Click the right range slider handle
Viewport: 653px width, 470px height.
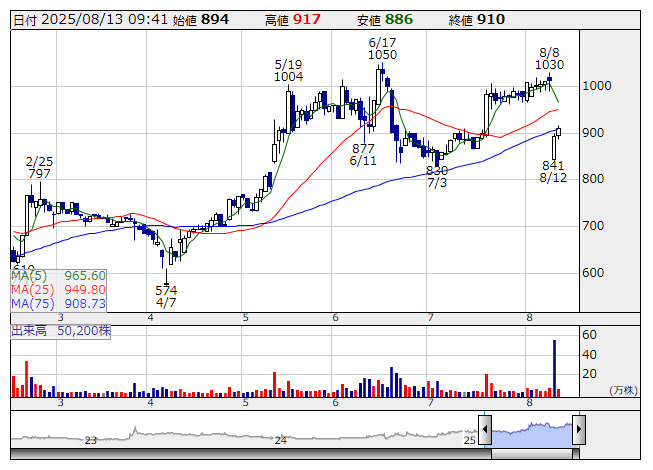coord(578,431)
